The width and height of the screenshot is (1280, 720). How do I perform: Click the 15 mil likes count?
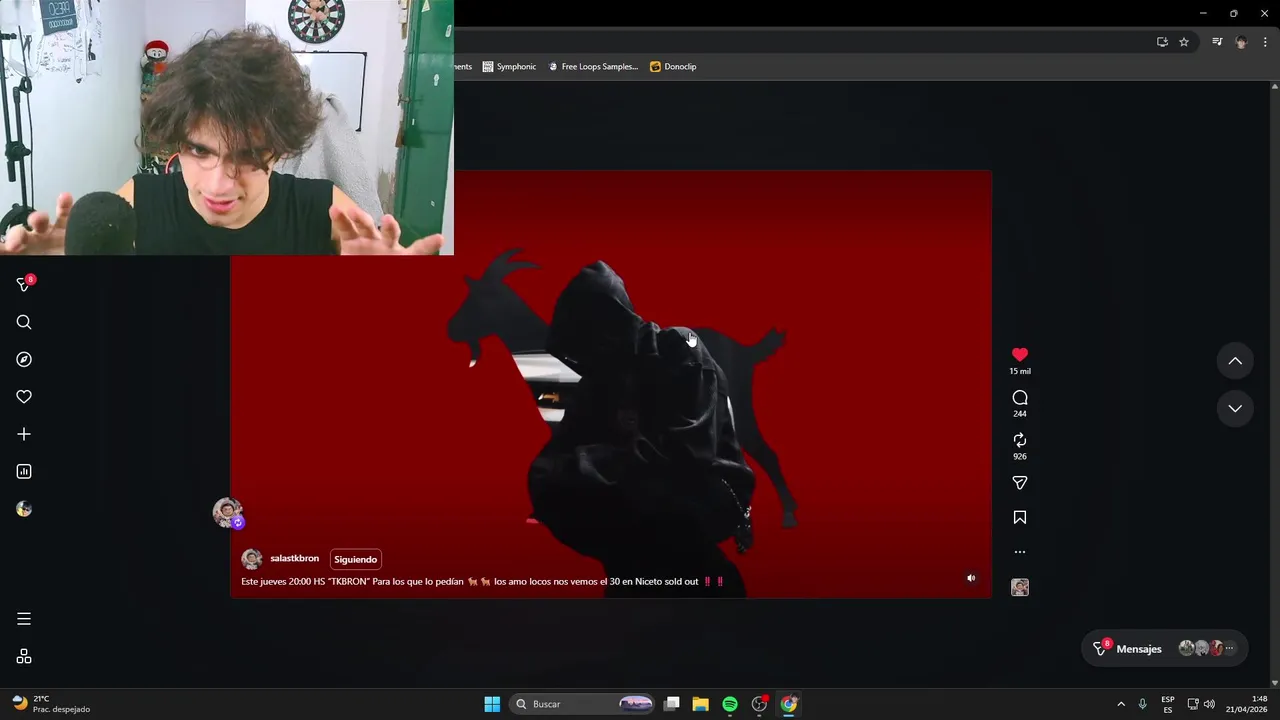tap(1020, 371)
